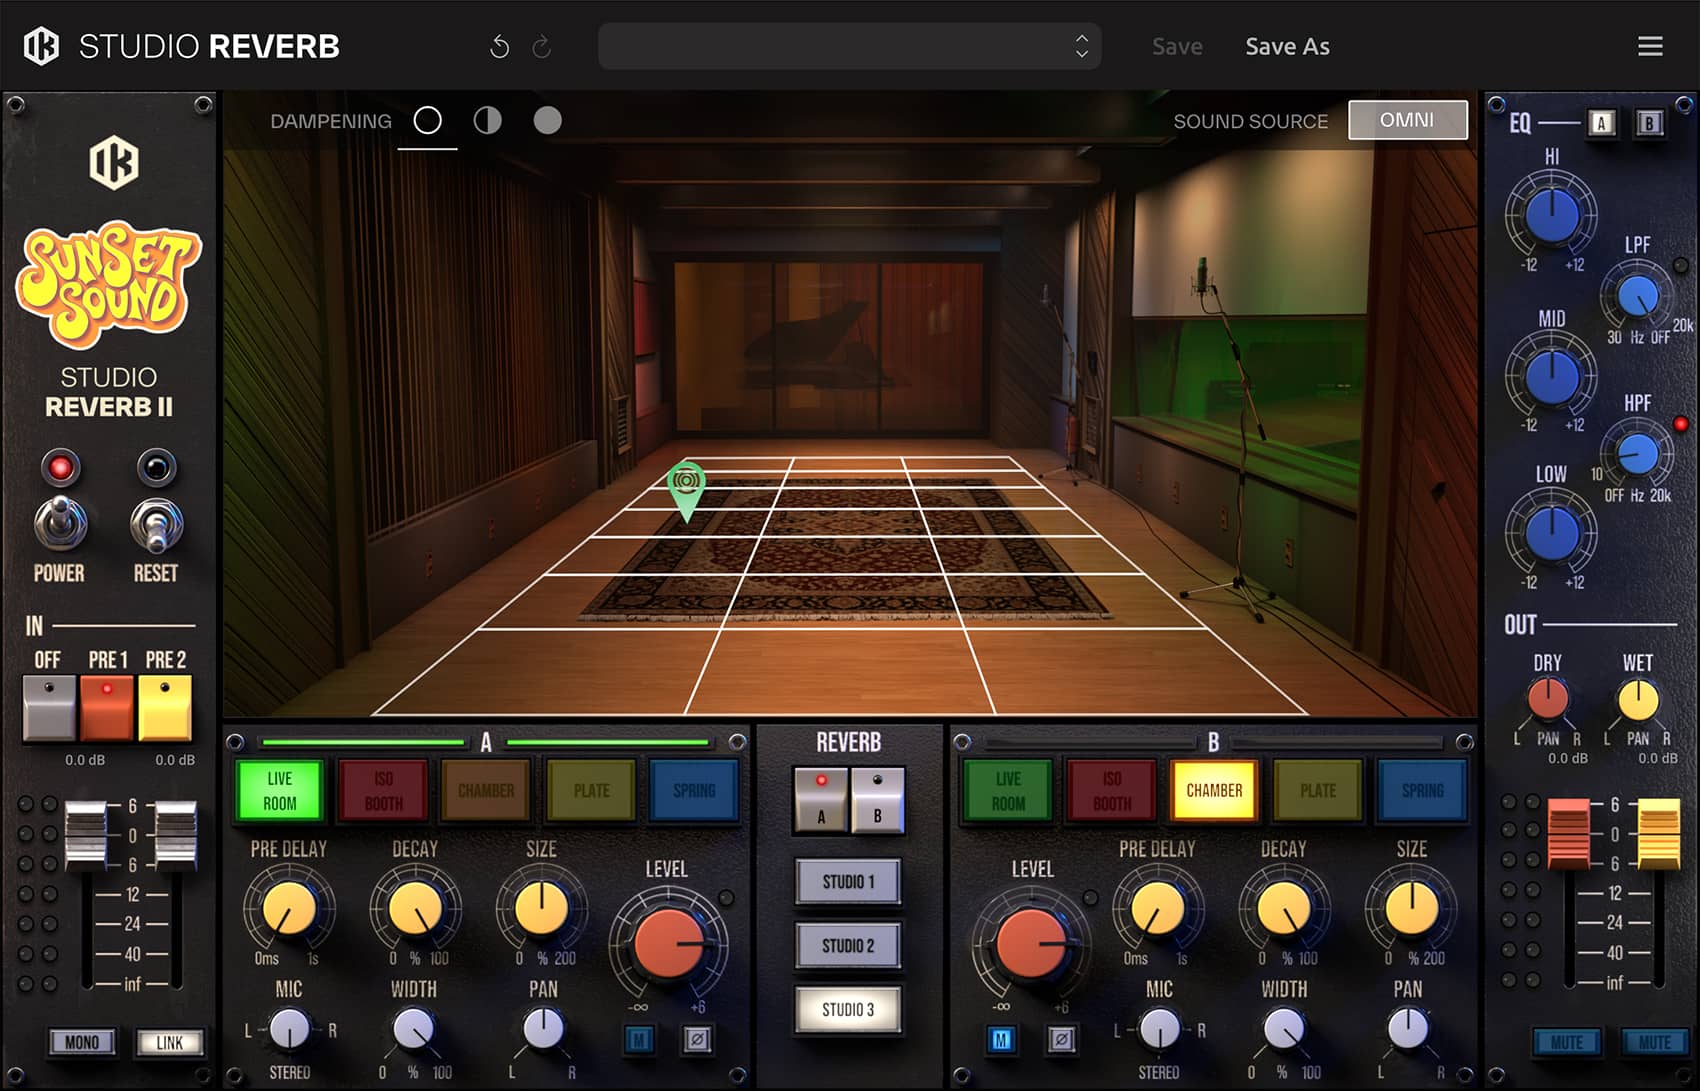The width and height of the screenshot is (1700, 1091).
Task: Click the green sound source position marker
Action: click(686, 486)
